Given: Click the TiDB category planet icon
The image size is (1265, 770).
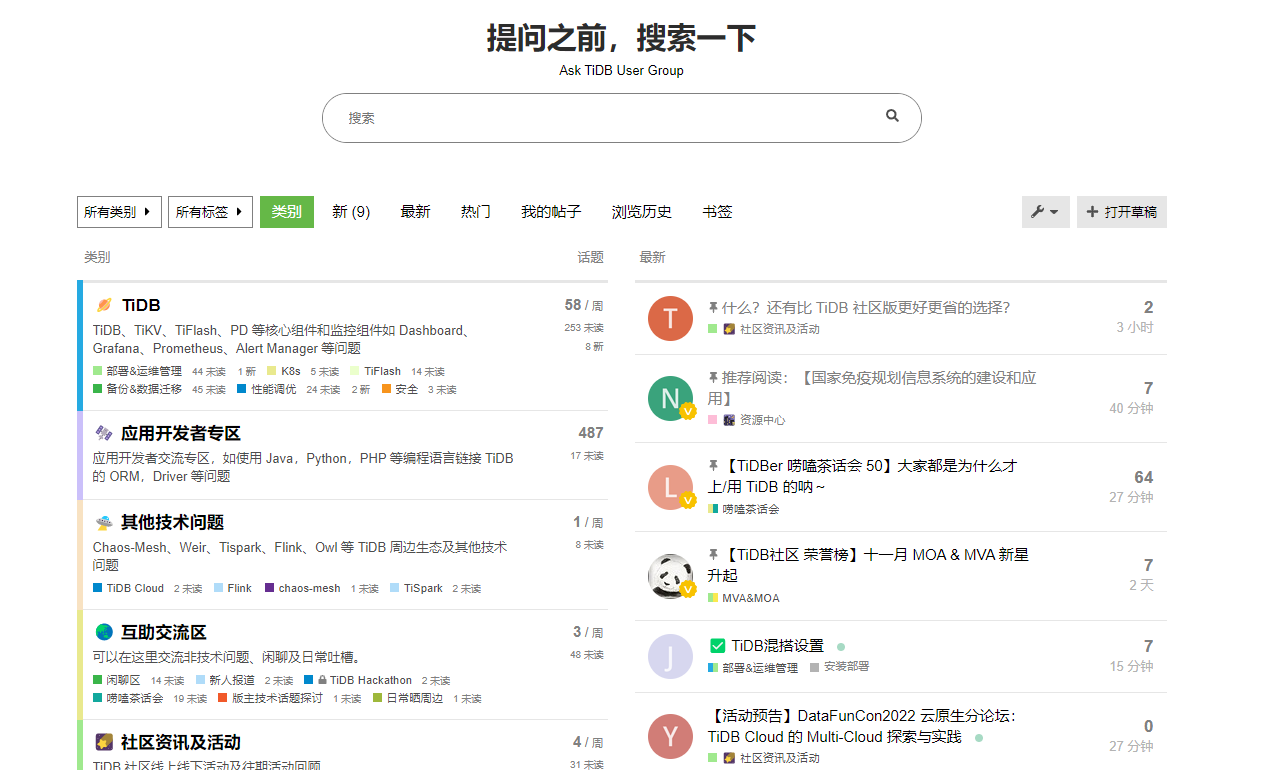Looking at the screenshot, I should [104, 305].
